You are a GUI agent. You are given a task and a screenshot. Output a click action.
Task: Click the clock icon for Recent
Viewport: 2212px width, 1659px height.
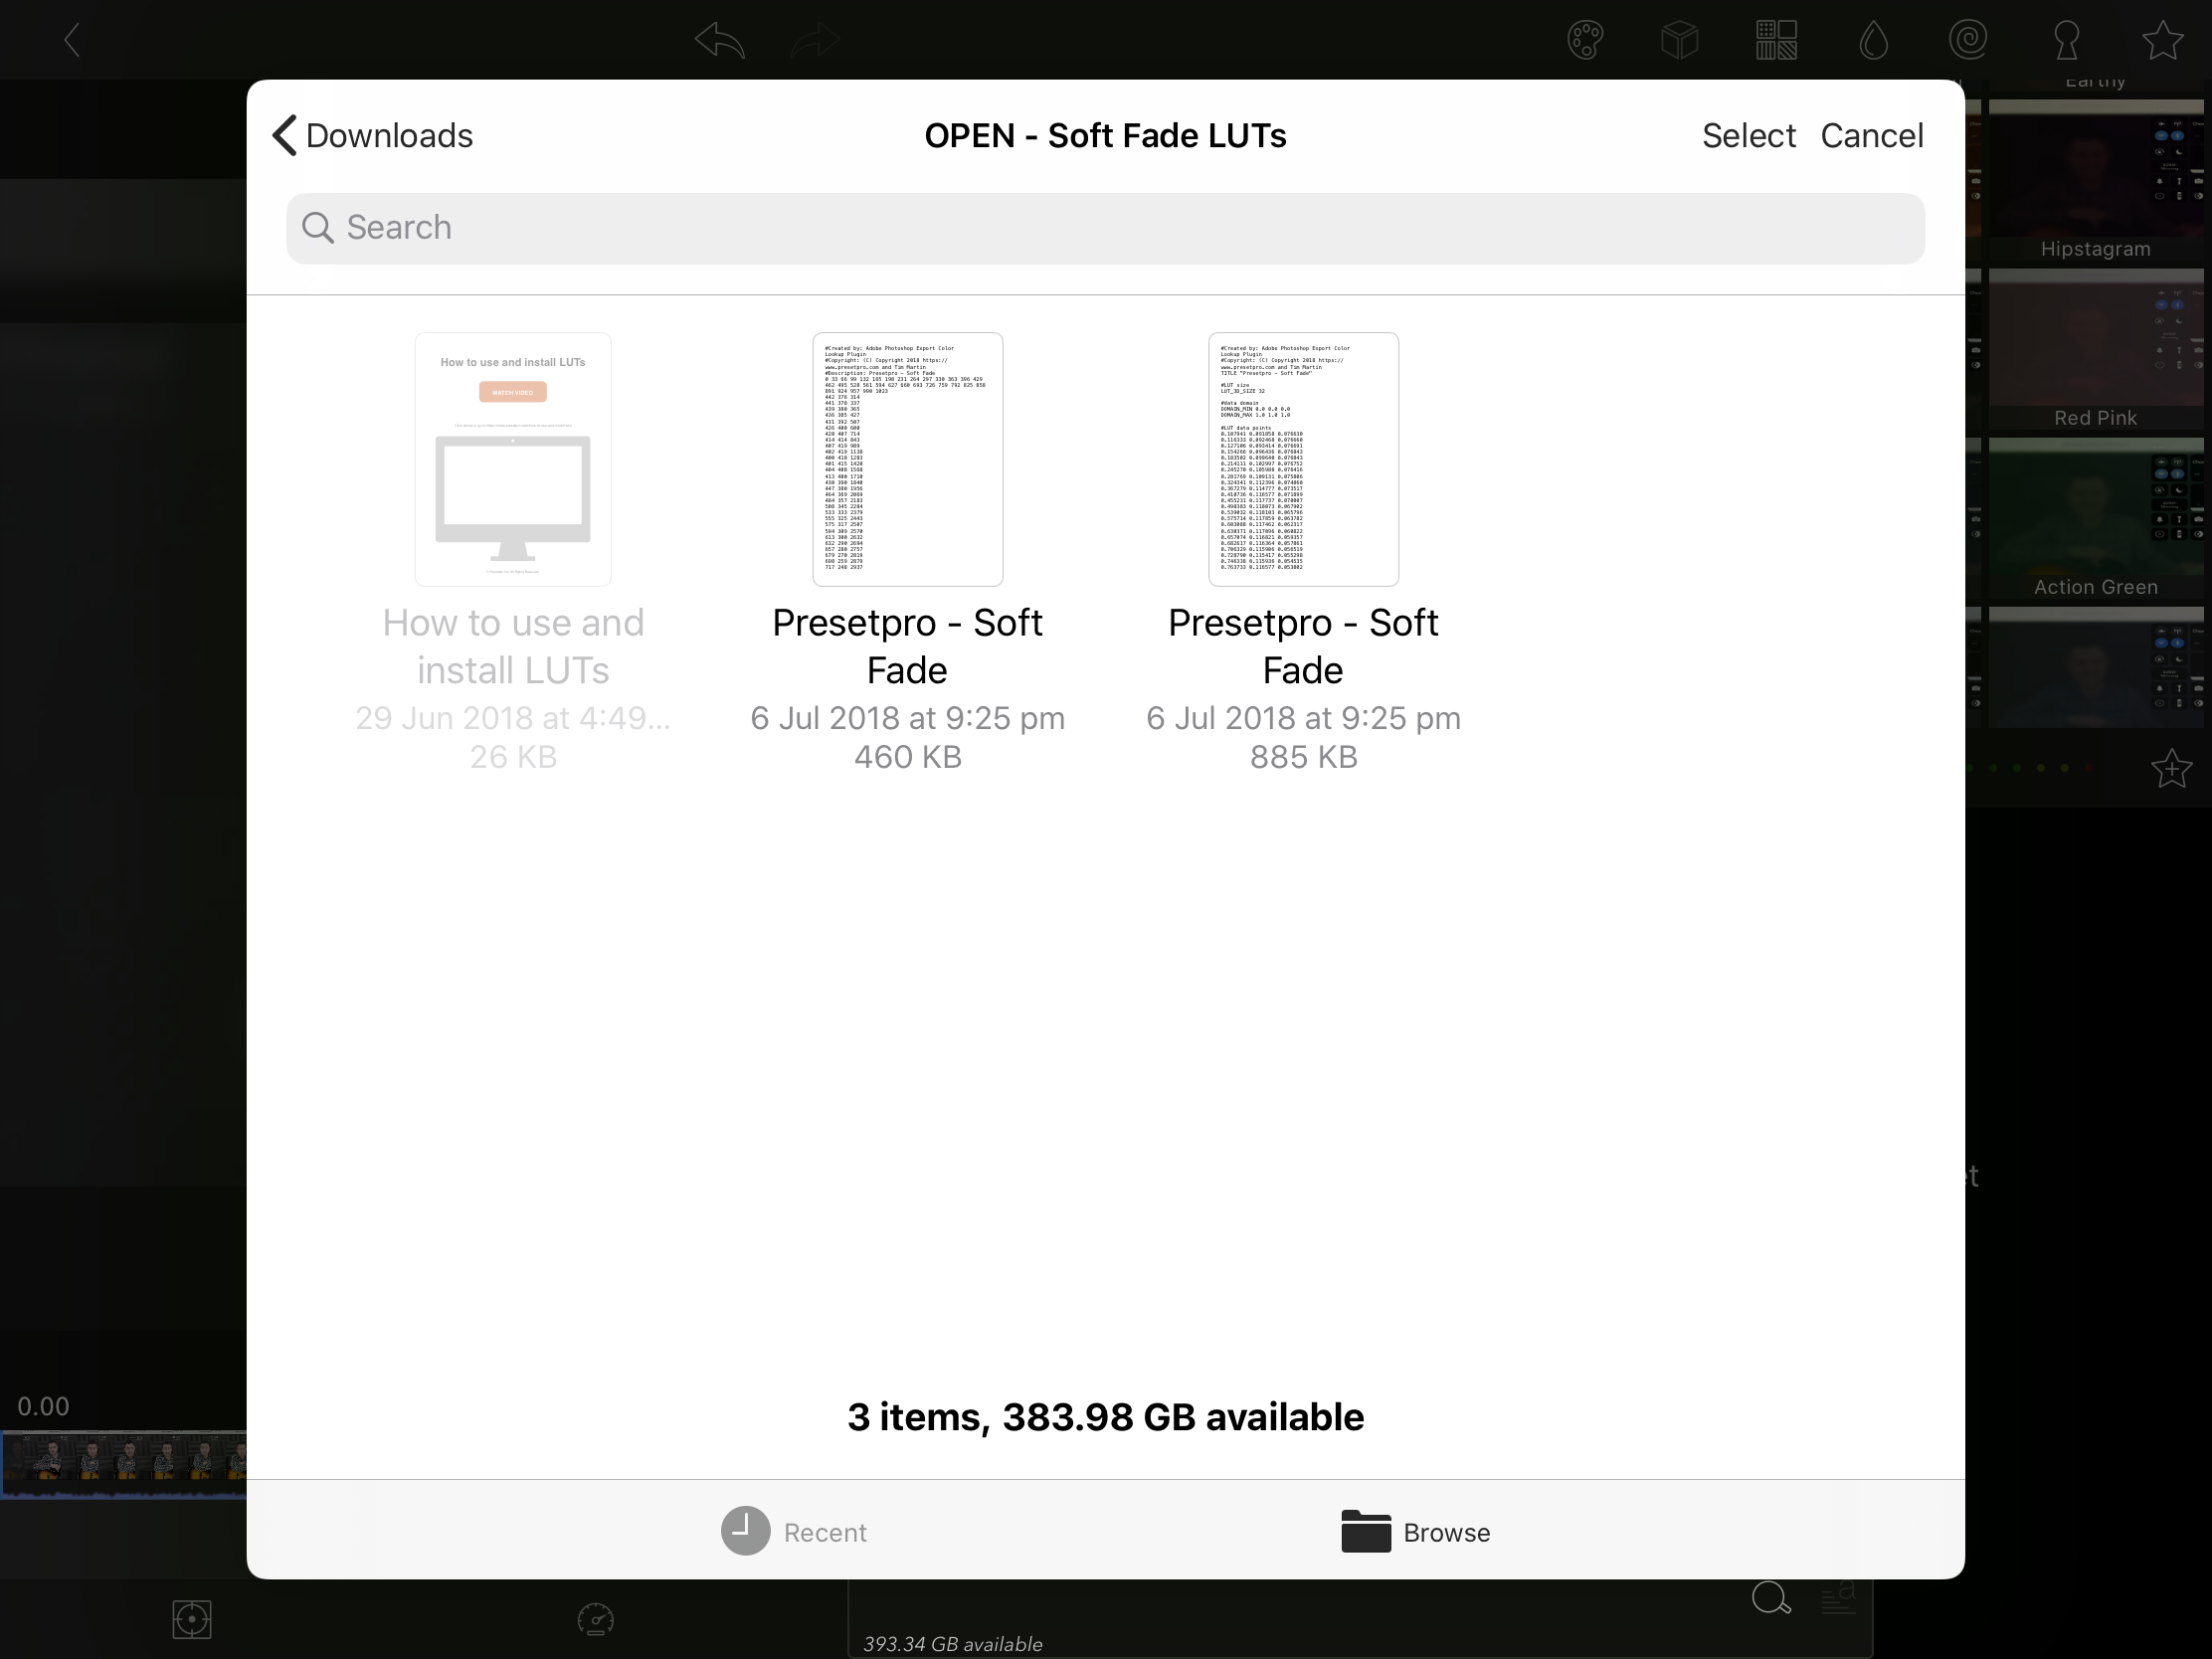[x=745, y=1531]
